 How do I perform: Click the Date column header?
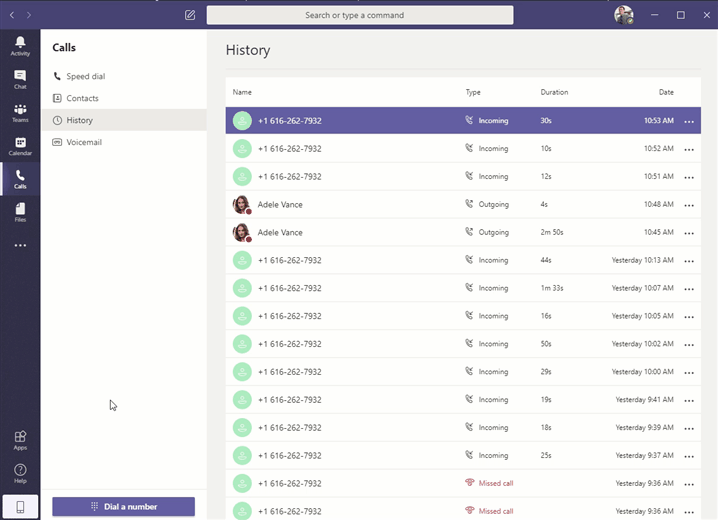(666, 92)
